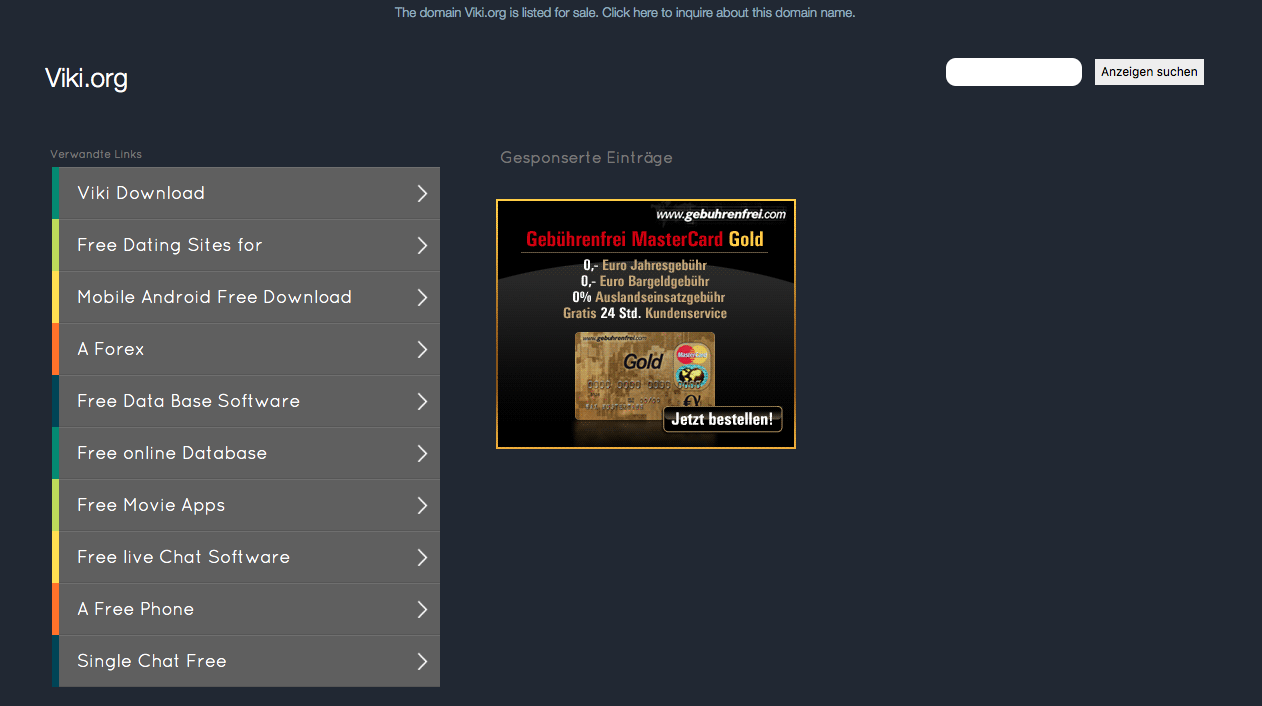The image size is (1262, 706).
Task: Click the Jetzt bestellen! button in the ad
Action: (722, 419)
